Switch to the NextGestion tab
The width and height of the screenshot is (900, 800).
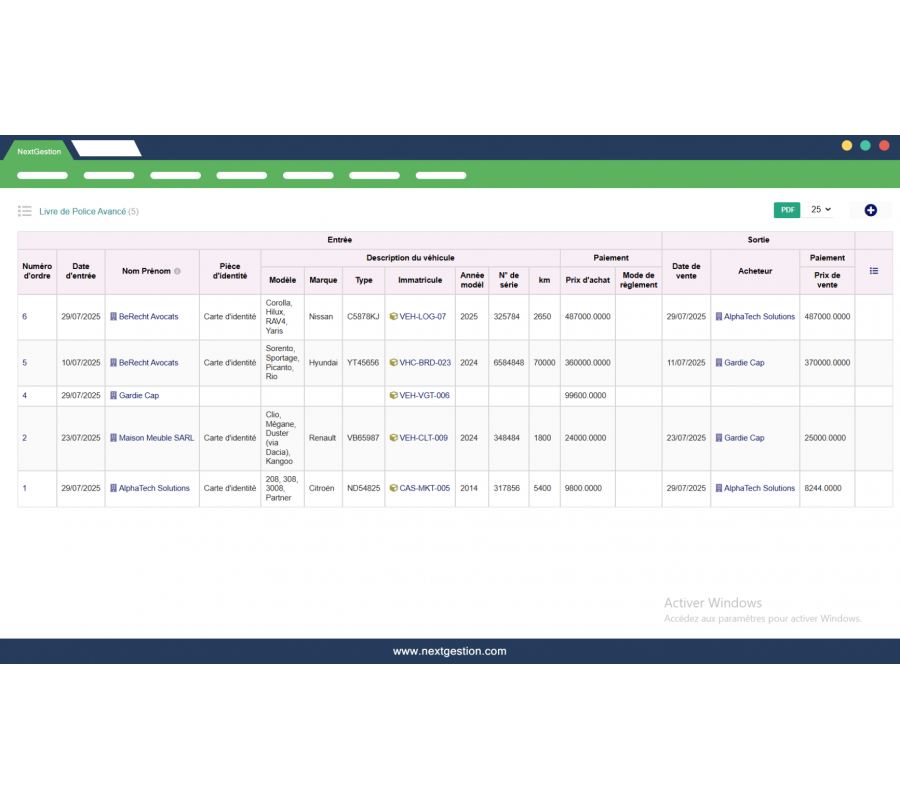(x=39, y=151)
